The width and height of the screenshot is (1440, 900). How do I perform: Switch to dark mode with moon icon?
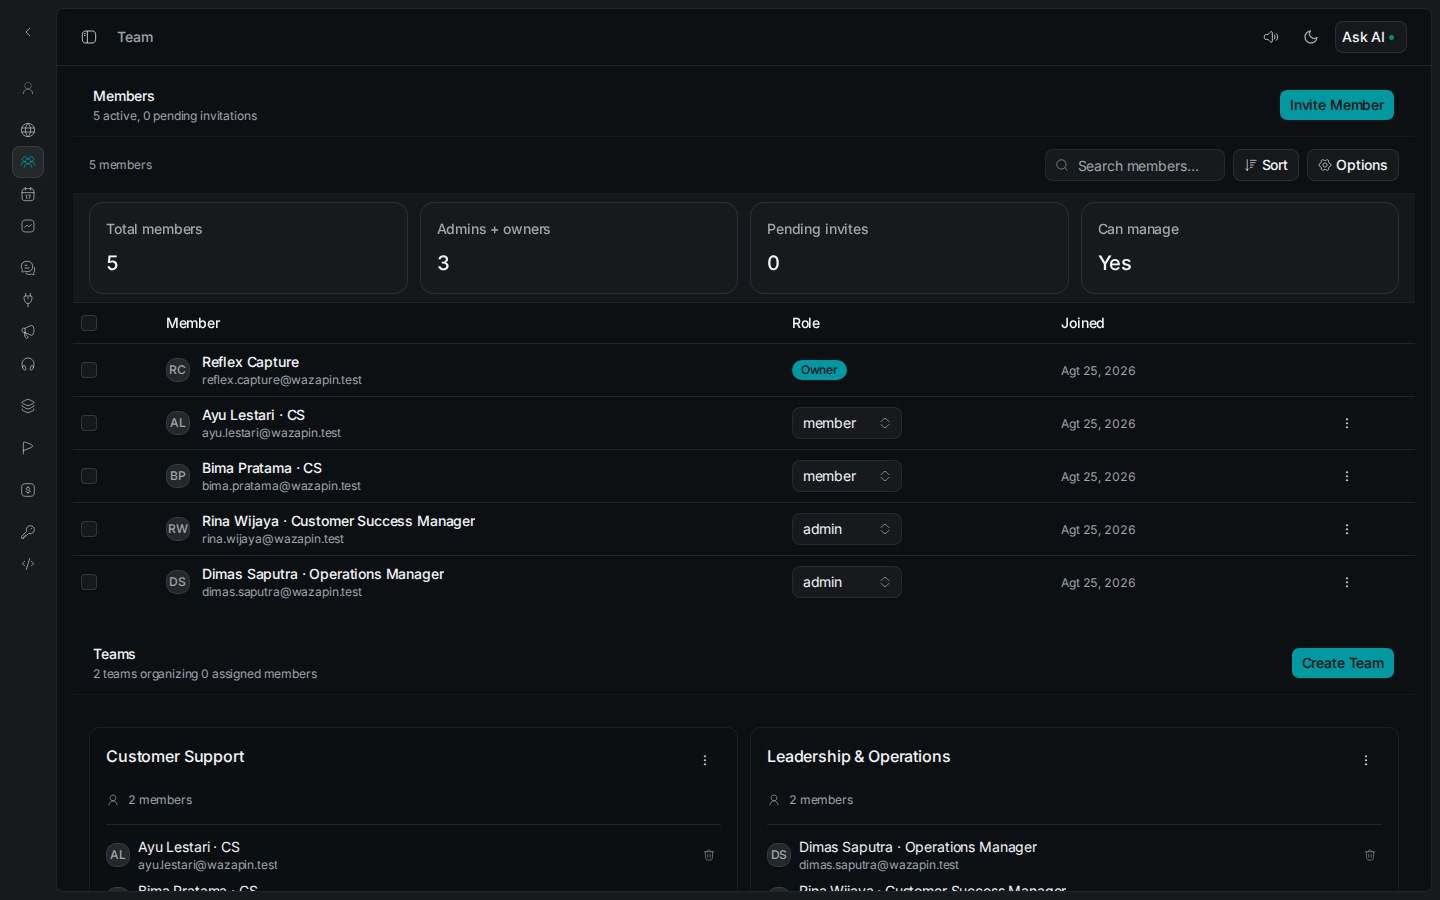point(1311,37)
